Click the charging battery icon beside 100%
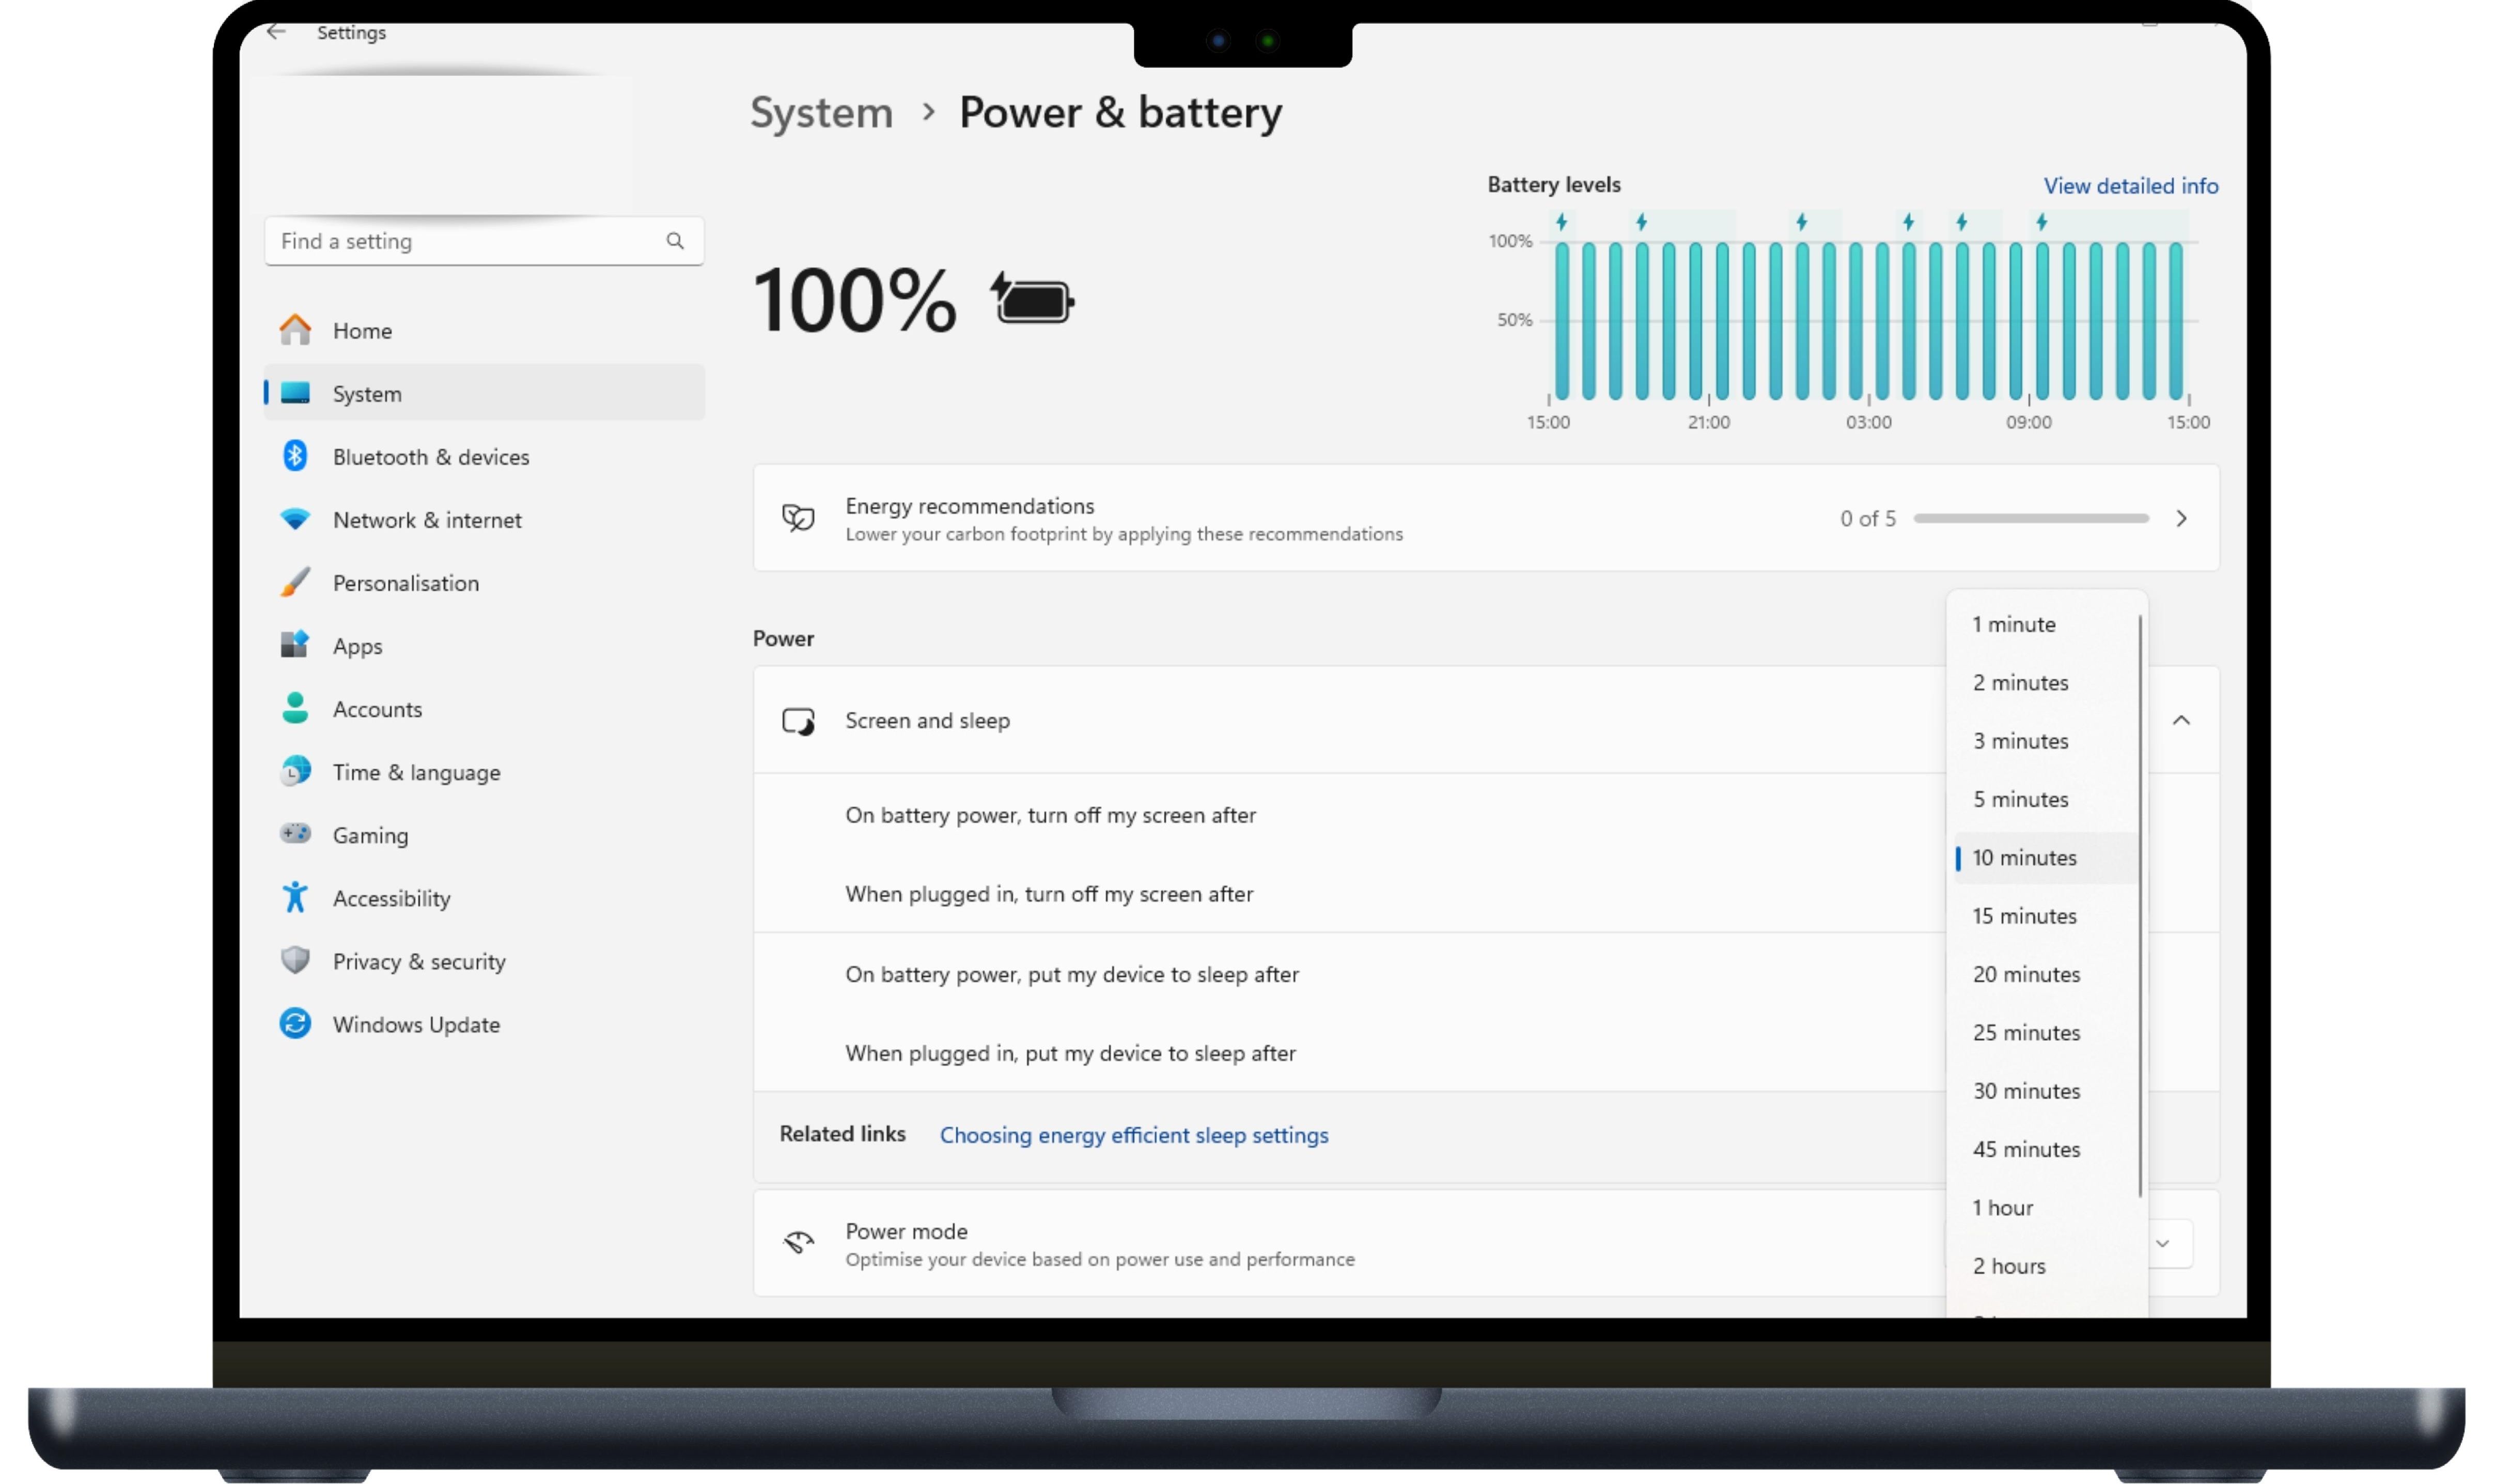The image size is (2495, 1484). tap(1032, 299)
